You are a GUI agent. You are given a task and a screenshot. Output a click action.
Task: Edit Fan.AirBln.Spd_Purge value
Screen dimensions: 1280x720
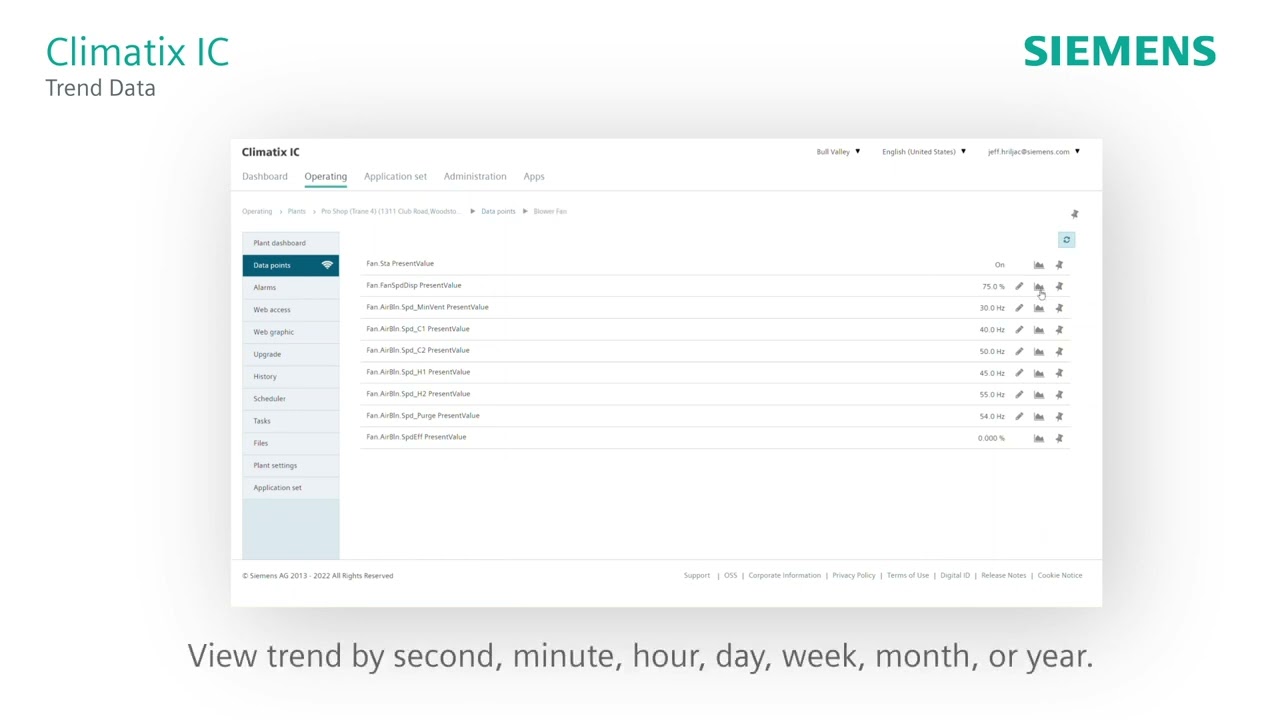pyautogui.click(x=1019, y=416)
